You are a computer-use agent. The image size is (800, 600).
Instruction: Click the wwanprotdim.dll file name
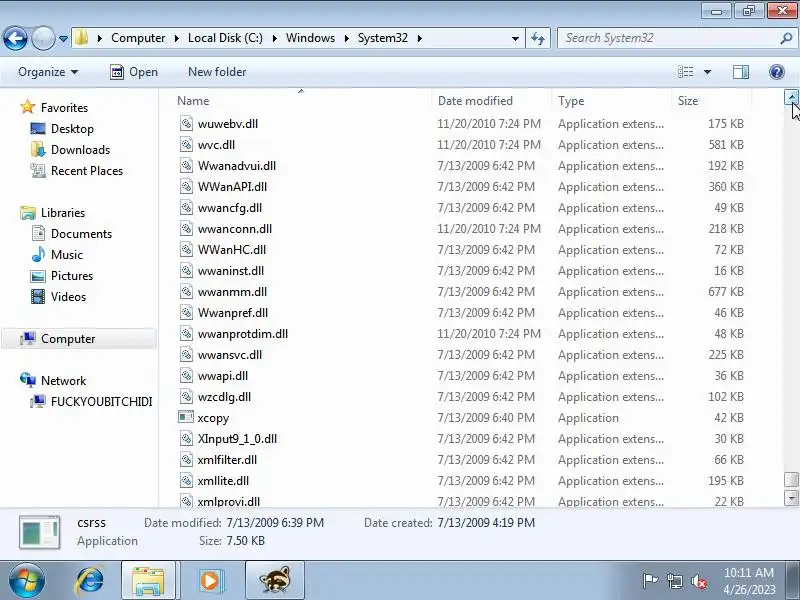243,334
